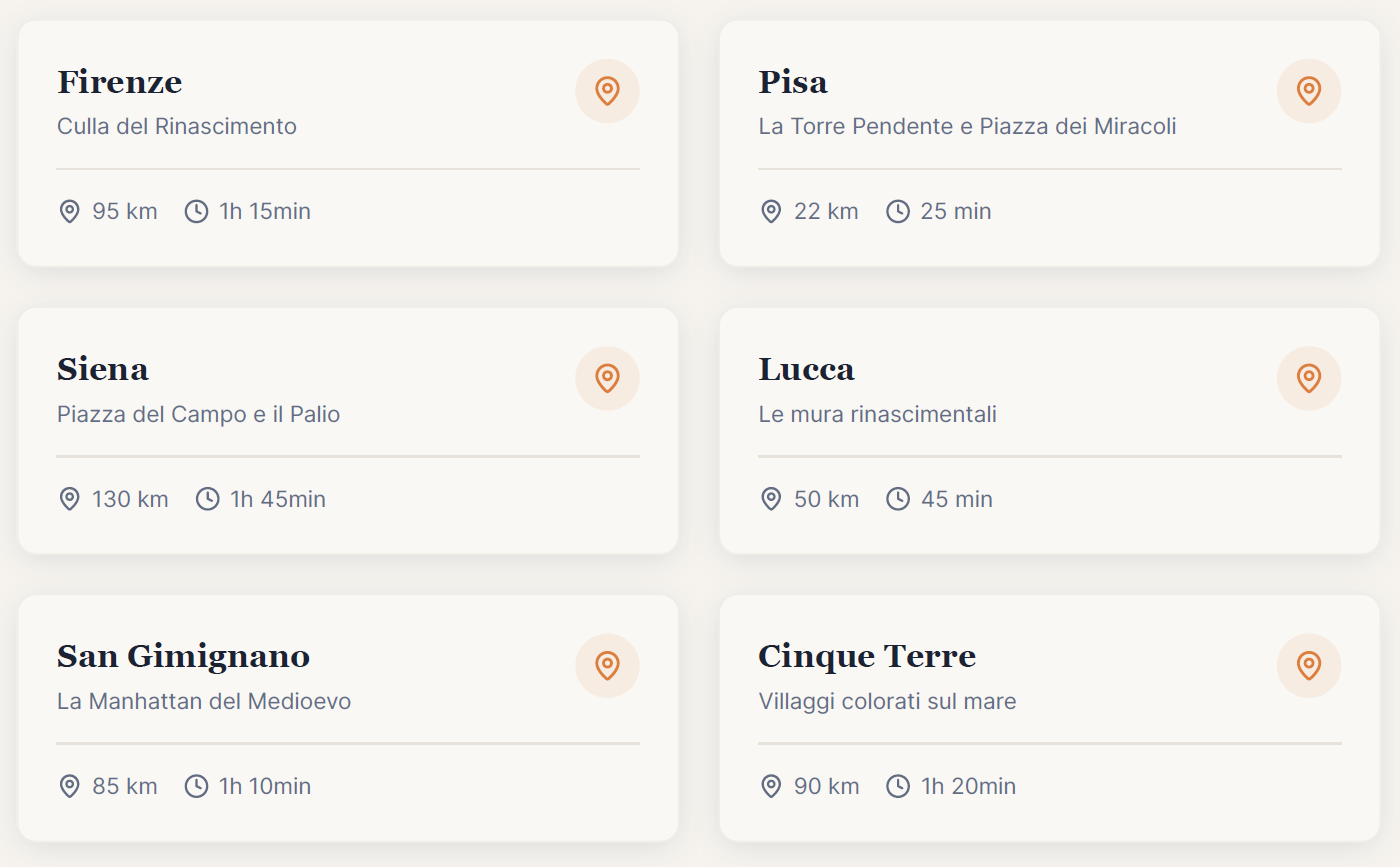Click the orange map pin on Firenze card
This screenshot has height=867, width=1400.
point(607,91)
